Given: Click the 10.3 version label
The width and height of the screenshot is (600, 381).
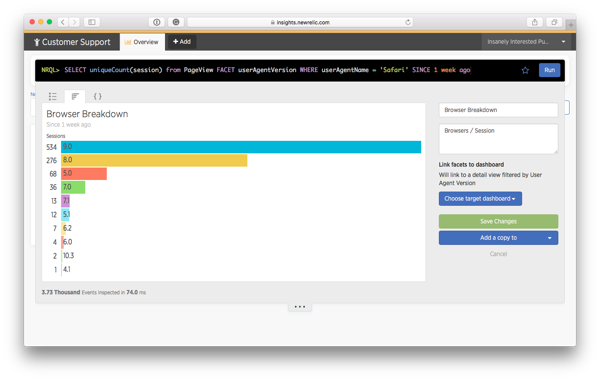Looking at the screenshot, I should tap(68, 256).
